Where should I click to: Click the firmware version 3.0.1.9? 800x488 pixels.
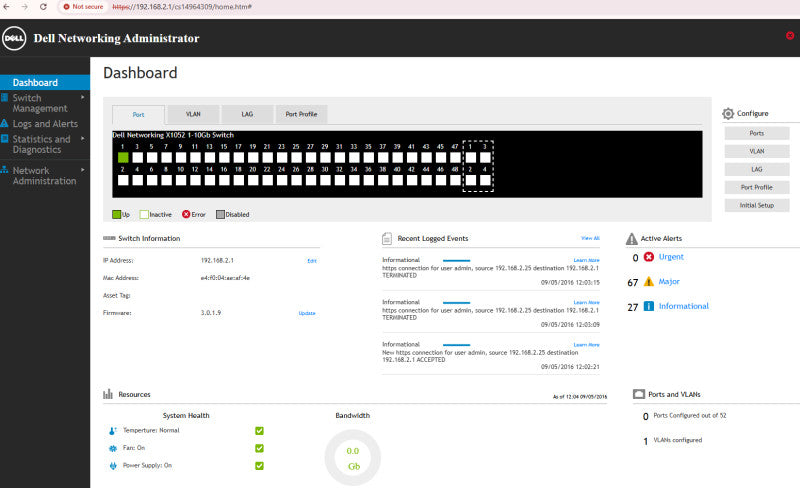point(211,313)
